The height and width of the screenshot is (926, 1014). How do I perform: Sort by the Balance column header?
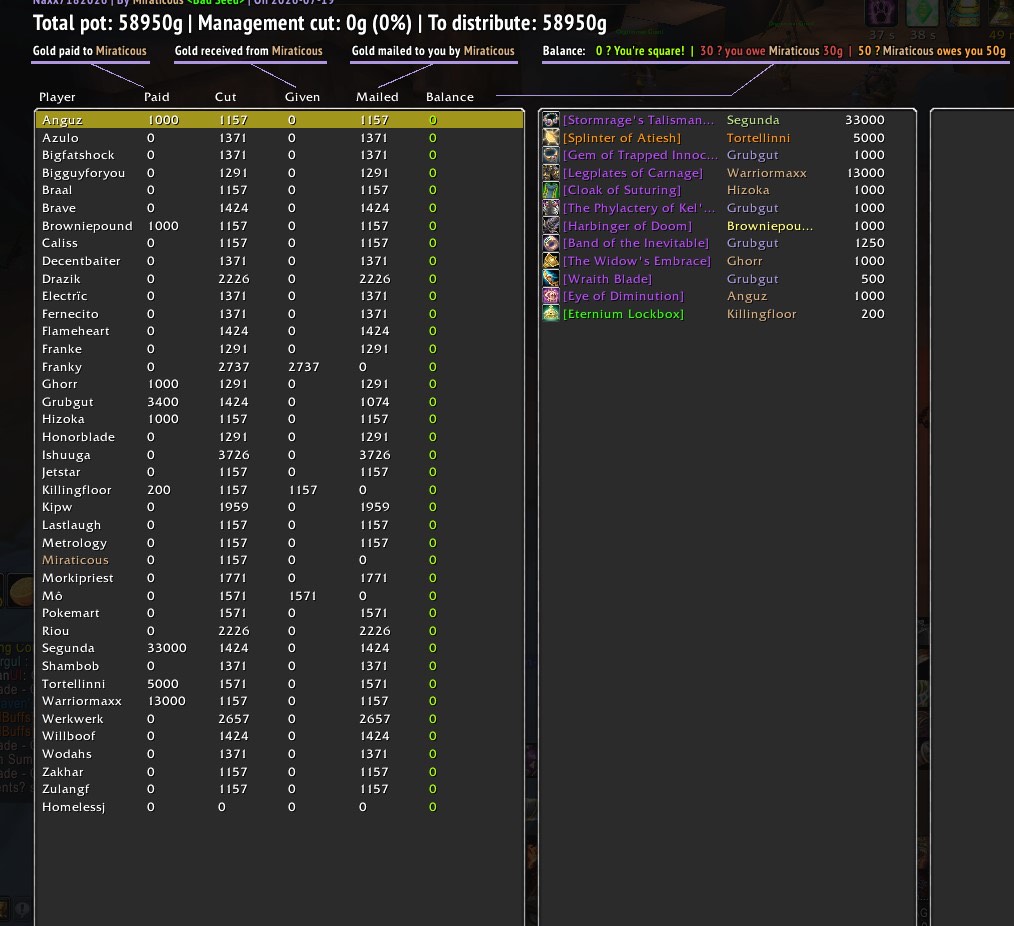(449, 97)
